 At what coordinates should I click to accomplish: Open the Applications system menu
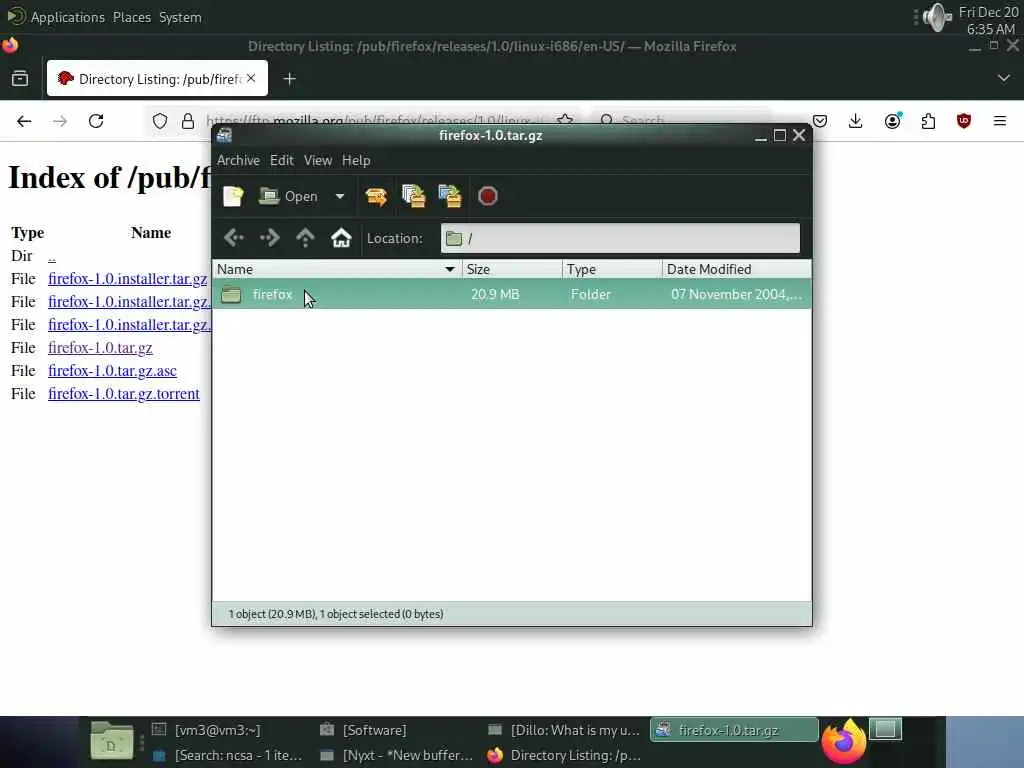tap(67, 17)
